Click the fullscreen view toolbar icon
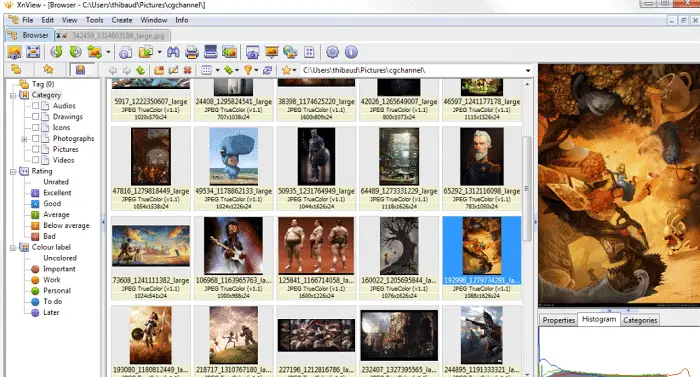 33,52
